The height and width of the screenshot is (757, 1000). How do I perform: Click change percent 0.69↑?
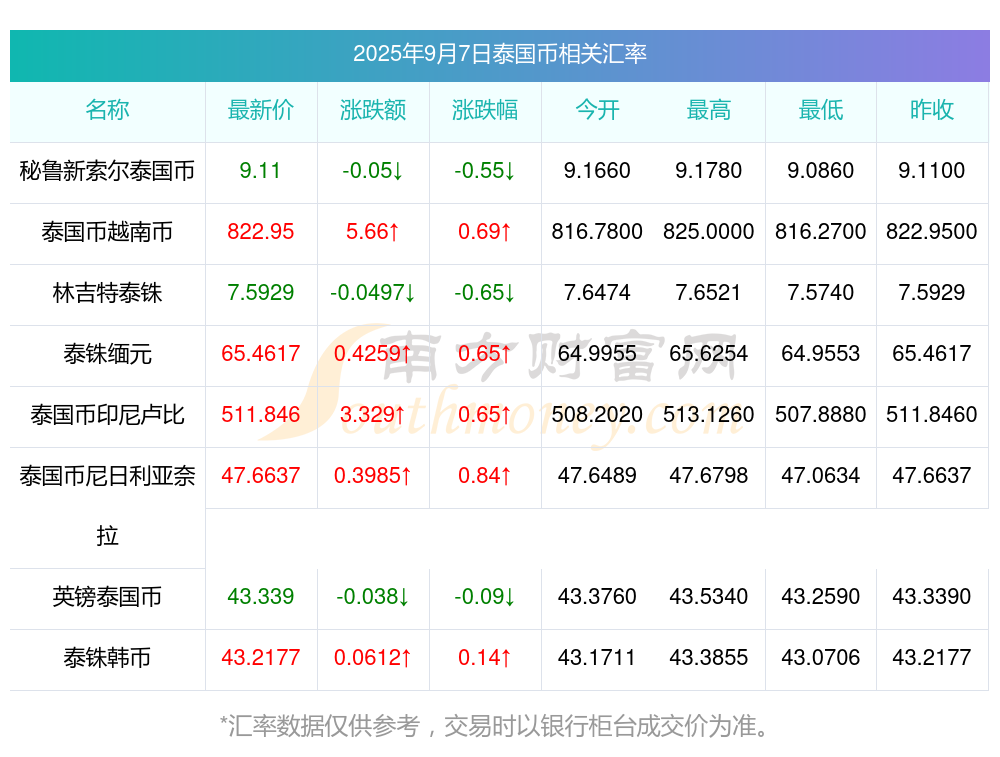(x=485, y=232)
